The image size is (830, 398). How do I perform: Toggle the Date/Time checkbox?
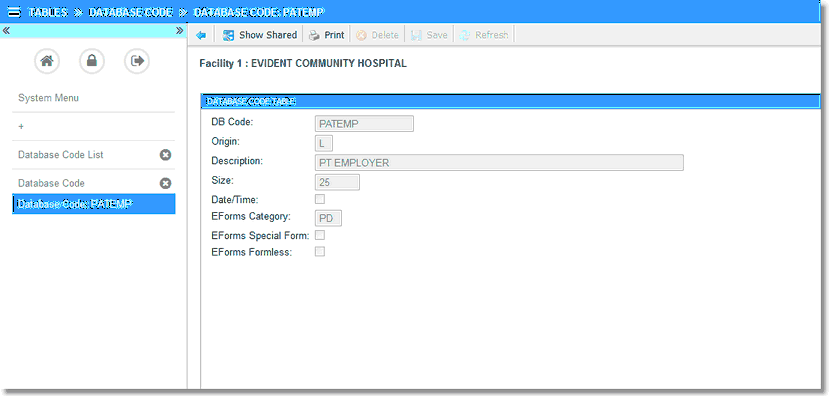320,200
